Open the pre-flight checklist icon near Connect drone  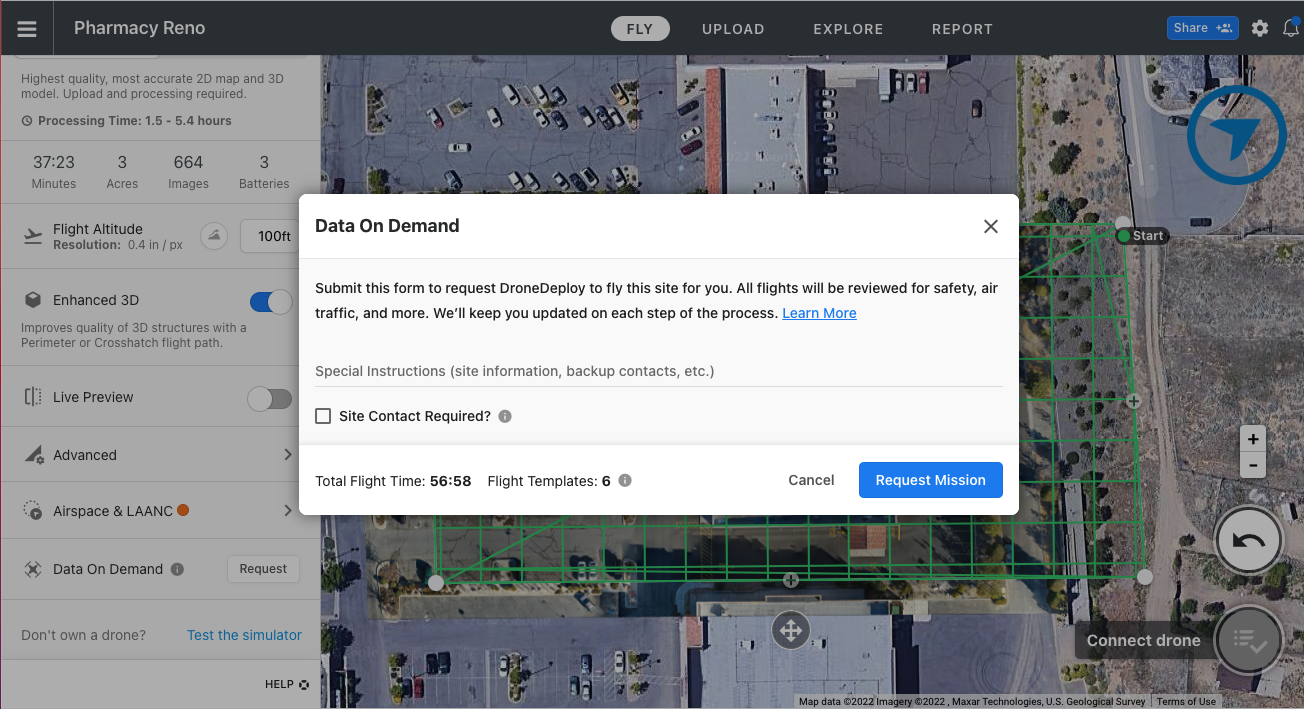1249,640
